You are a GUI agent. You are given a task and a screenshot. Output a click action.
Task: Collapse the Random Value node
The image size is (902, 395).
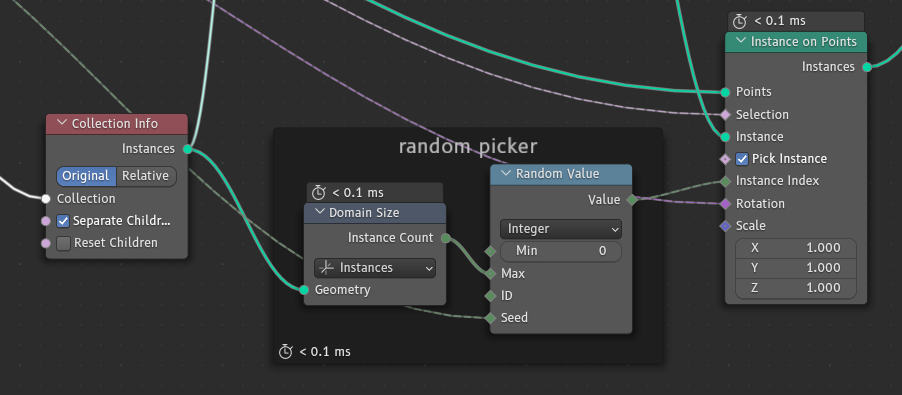506,174
